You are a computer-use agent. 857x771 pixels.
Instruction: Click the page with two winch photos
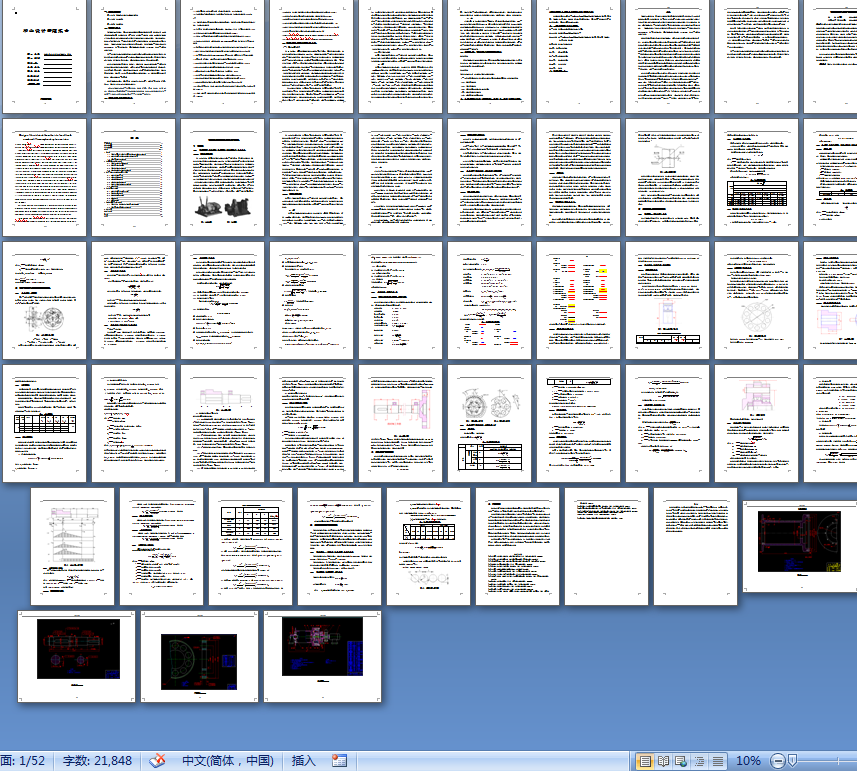222,178
